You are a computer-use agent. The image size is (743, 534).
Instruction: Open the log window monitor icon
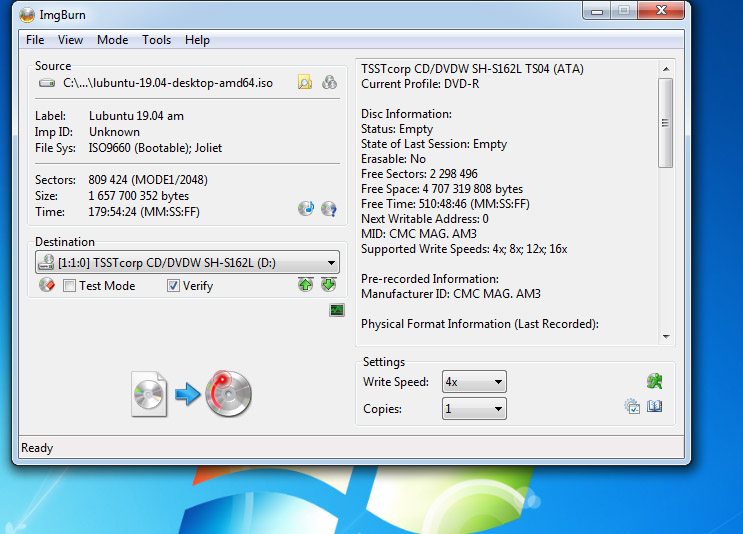click(337, 310)
